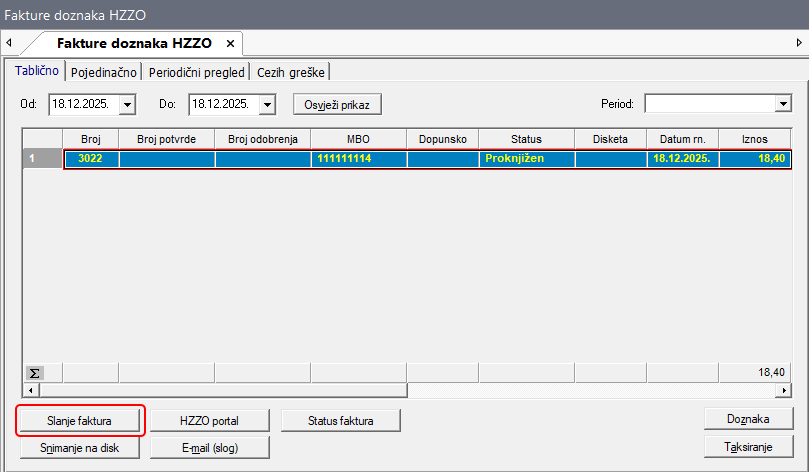The height and width of the screenshot is (472, 809).
Task: Click the Doznaka button
Action: pyautogui.click(x=749, y=419)
